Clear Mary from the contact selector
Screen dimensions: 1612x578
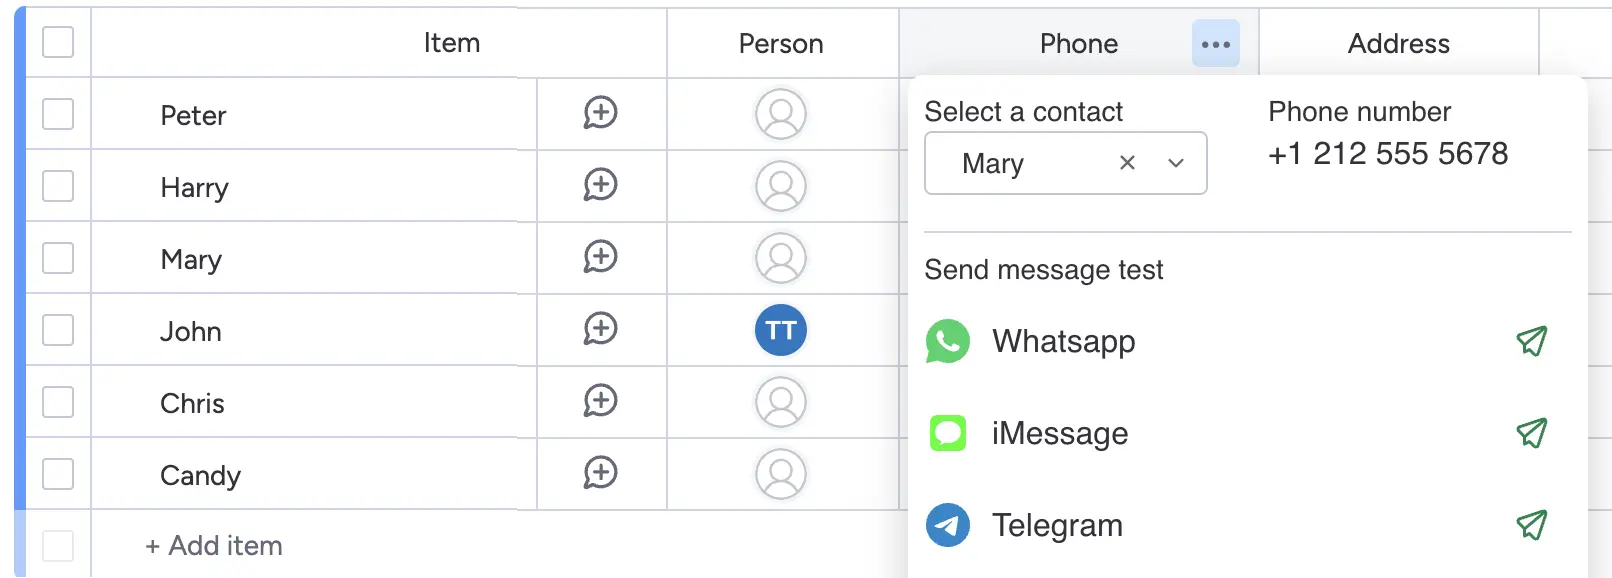coord(1127,163)
